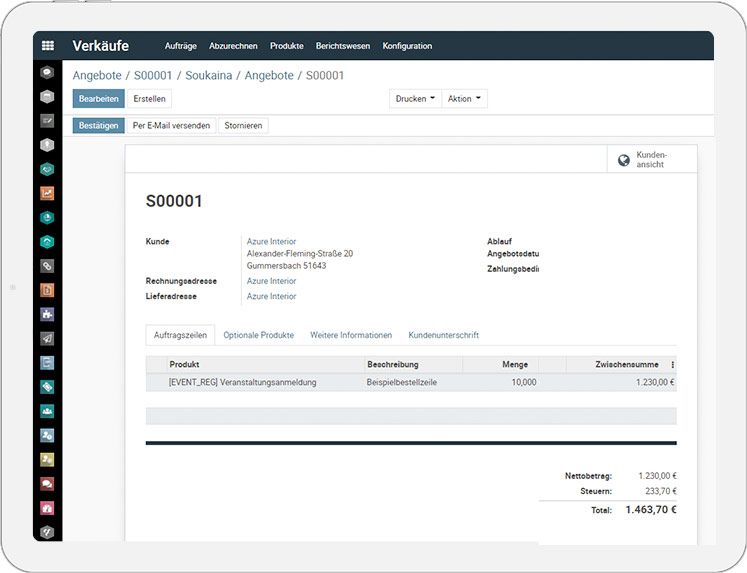
Task: Click the address line Alexander-Fleming-Straße 20
Action: (300, 254)
